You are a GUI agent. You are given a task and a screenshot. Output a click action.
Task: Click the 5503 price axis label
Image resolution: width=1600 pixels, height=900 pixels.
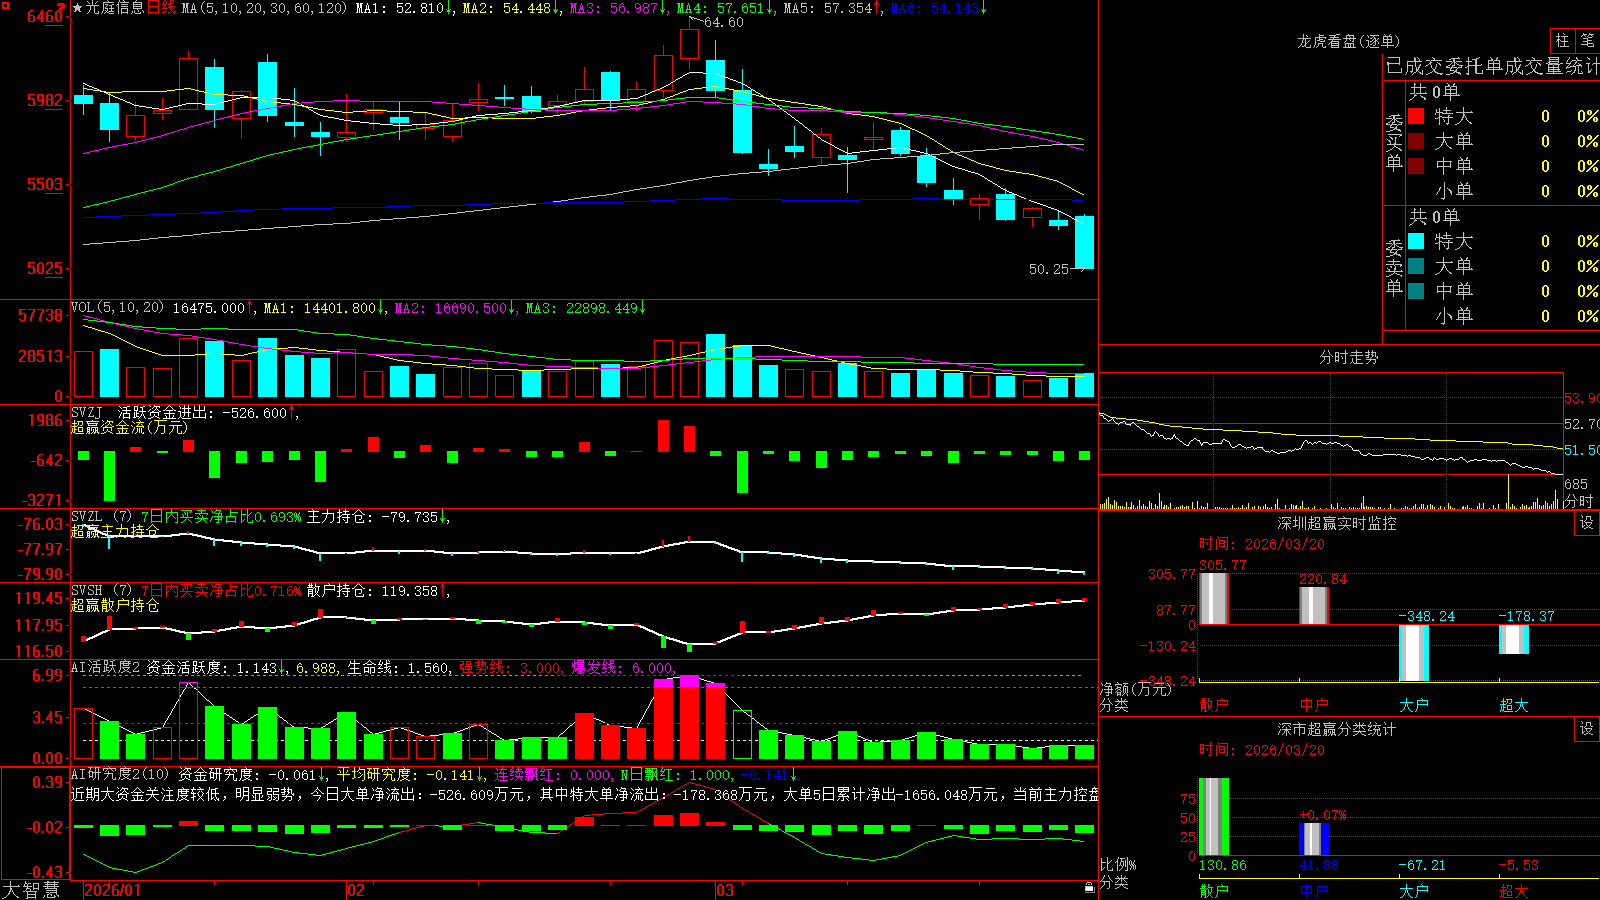coord(45,184)
